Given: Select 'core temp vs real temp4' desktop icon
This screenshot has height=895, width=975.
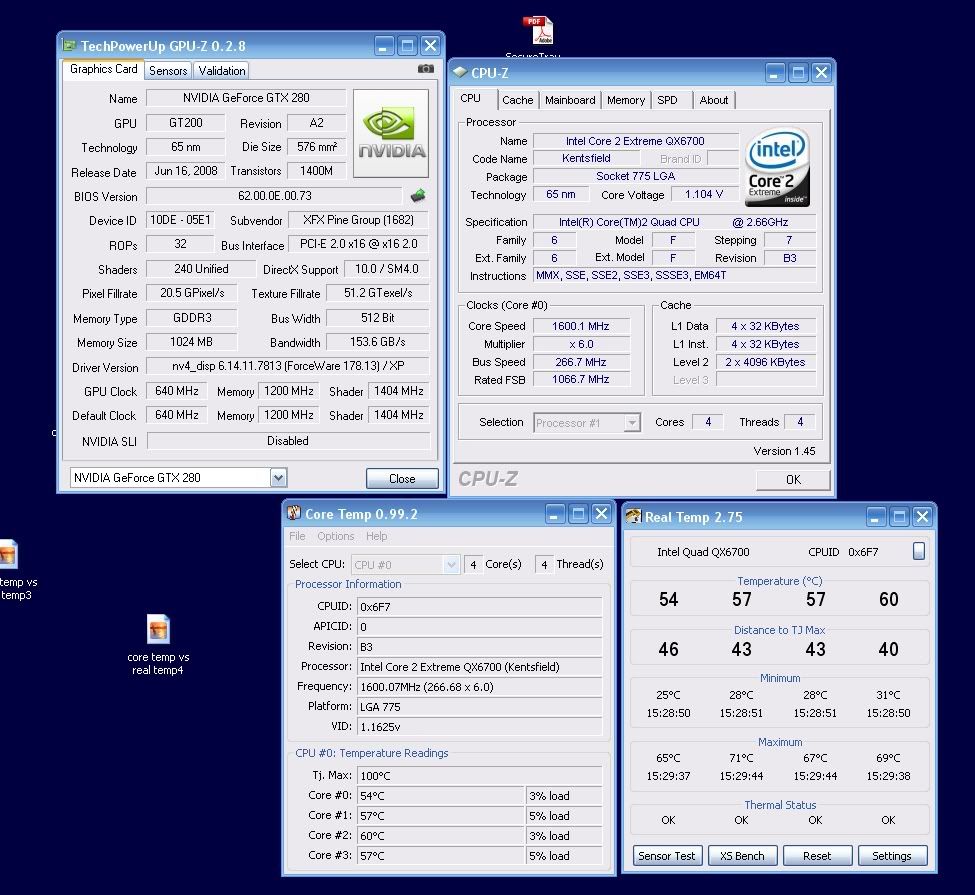Looking at the screenshot, I should pos(158,630).
